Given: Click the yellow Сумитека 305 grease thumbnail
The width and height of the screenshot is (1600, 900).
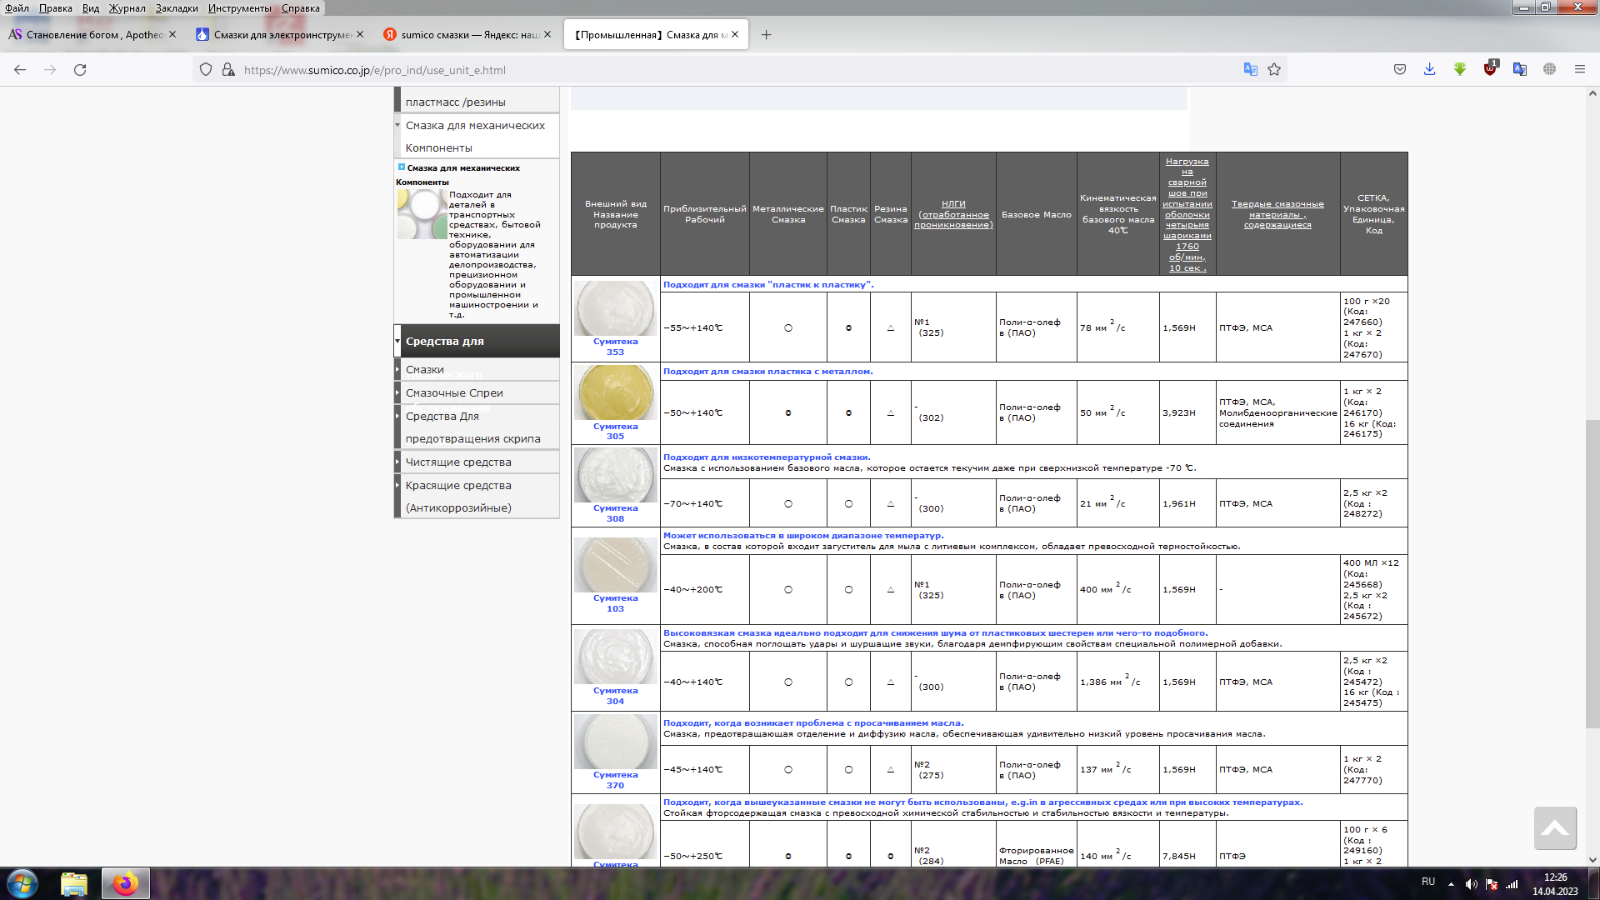Looking at the screenshot, I should 615,392.
